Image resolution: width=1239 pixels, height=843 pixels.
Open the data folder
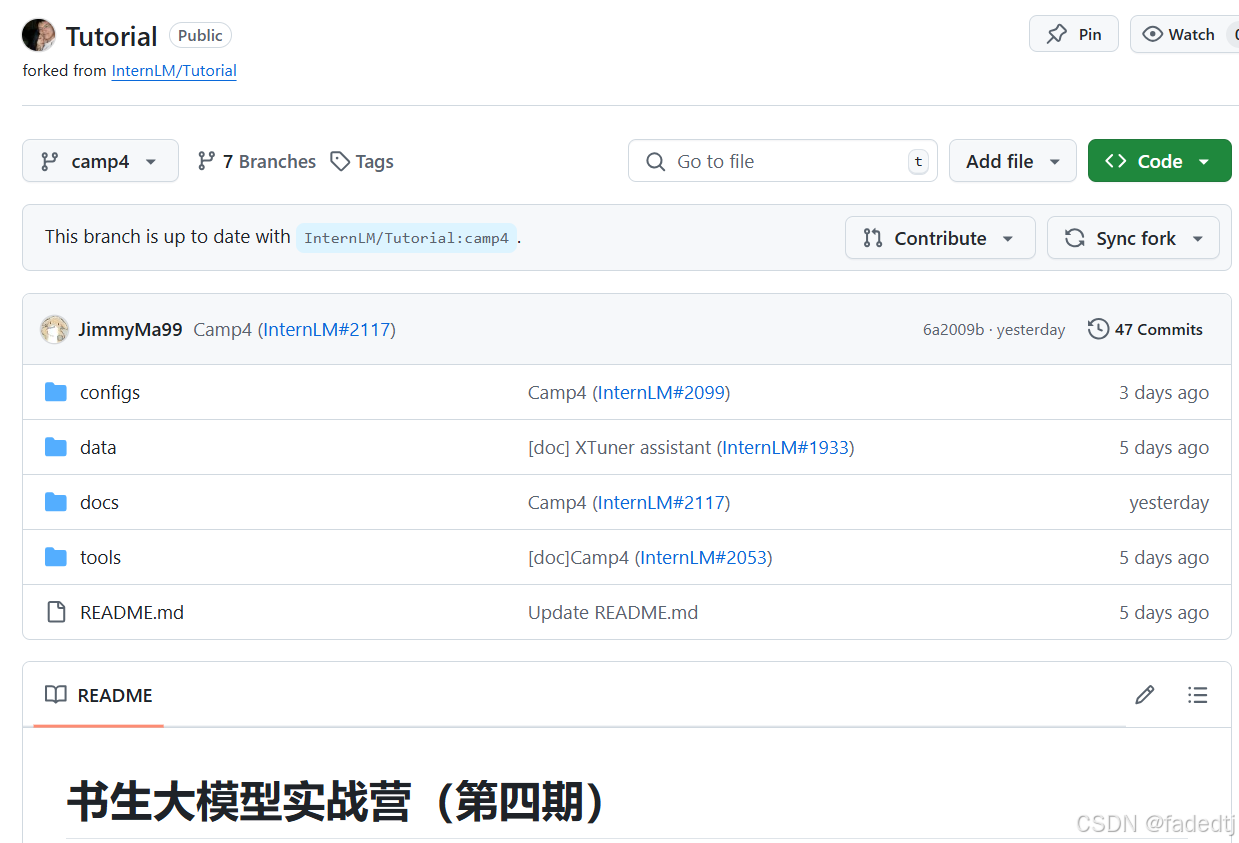coord(98,447)
